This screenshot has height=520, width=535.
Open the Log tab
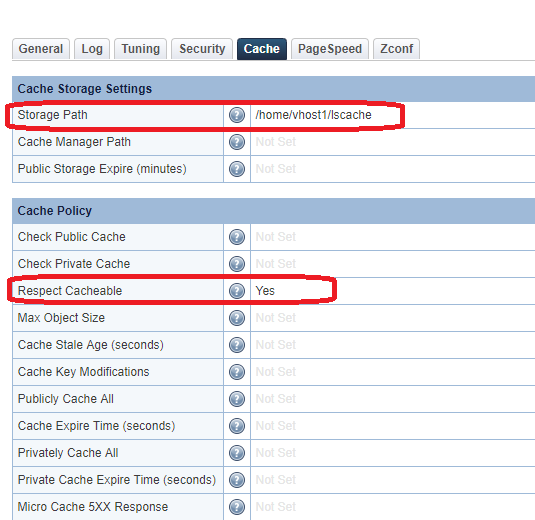pos(92,49)
